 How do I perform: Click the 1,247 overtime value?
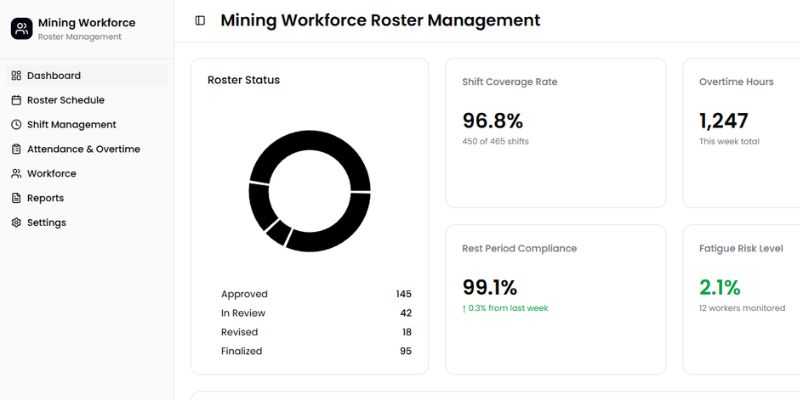pos(723,121)
